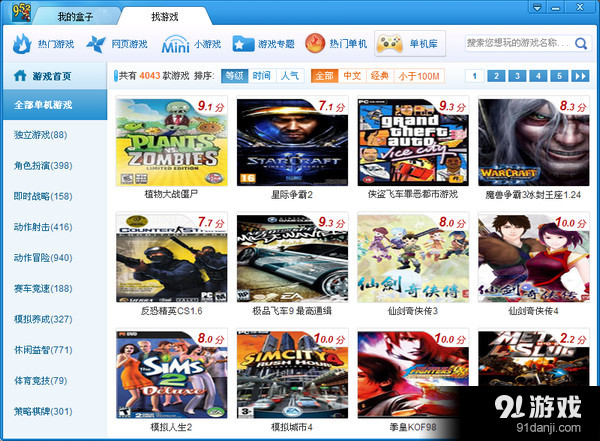
Task: Select 全部单机游戏 in sidebar
Action: 55,105
